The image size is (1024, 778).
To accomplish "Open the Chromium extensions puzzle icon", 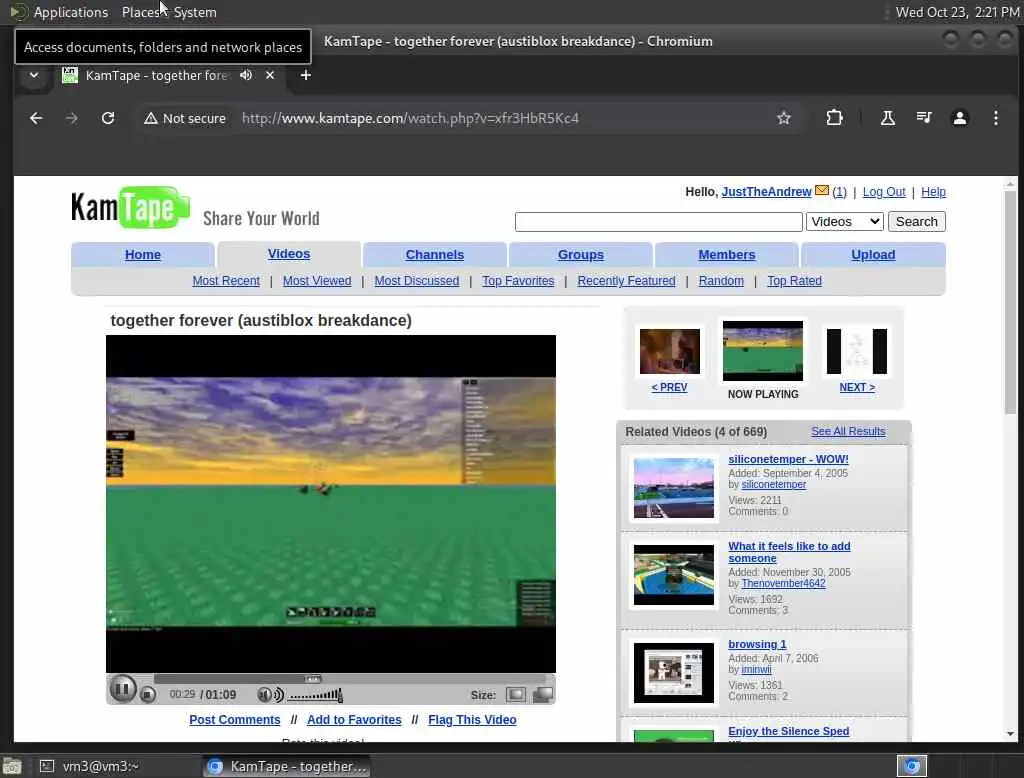I will [834, 118].
